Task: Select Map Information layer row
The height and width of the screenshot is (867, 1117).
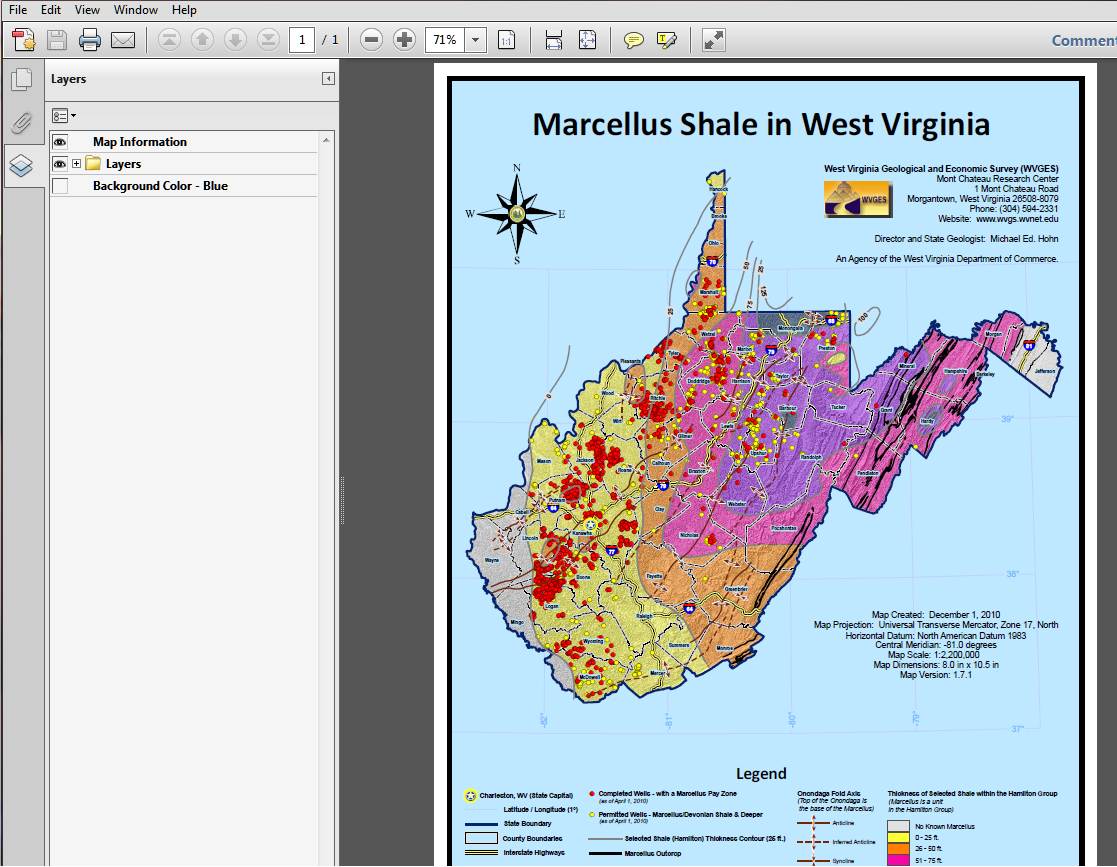Action: pyautogui.click(x=183, y=142)
